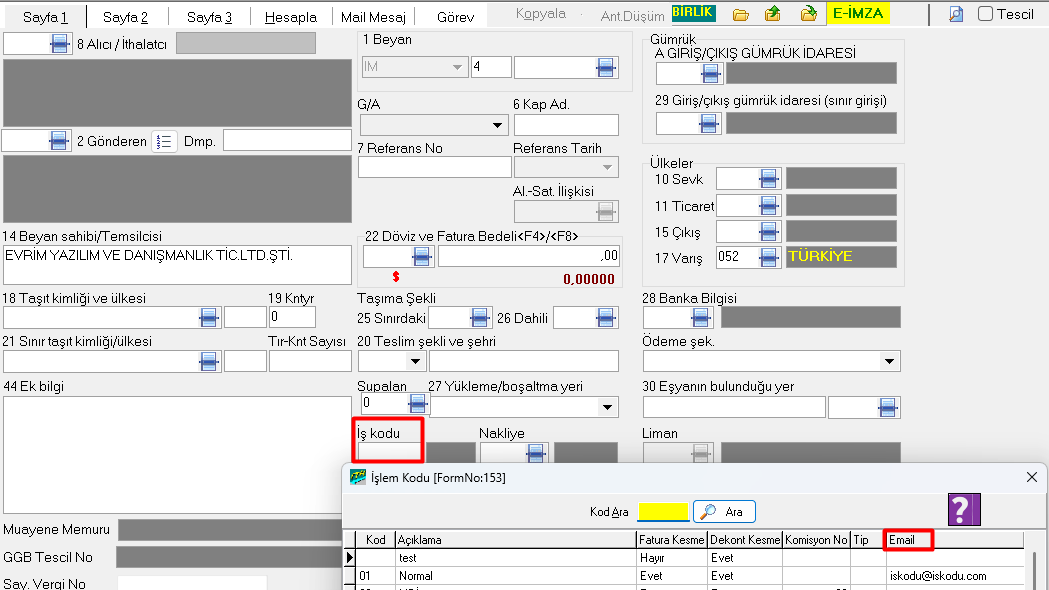Open lookup for 22 Döviz currency field
Image resolution: width=1049 pixels, height=590 pixels.
click(421, 257)
